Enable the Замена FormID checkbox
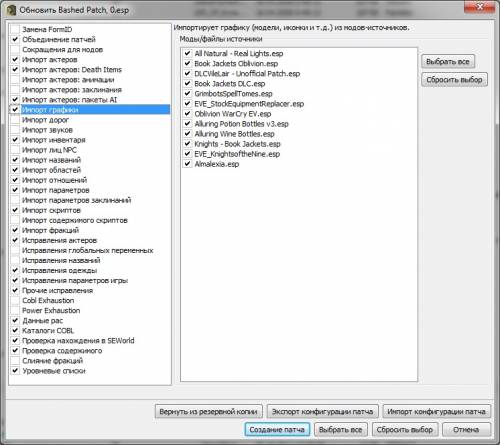This screenshot has width=500, height=445. point(15,29)
